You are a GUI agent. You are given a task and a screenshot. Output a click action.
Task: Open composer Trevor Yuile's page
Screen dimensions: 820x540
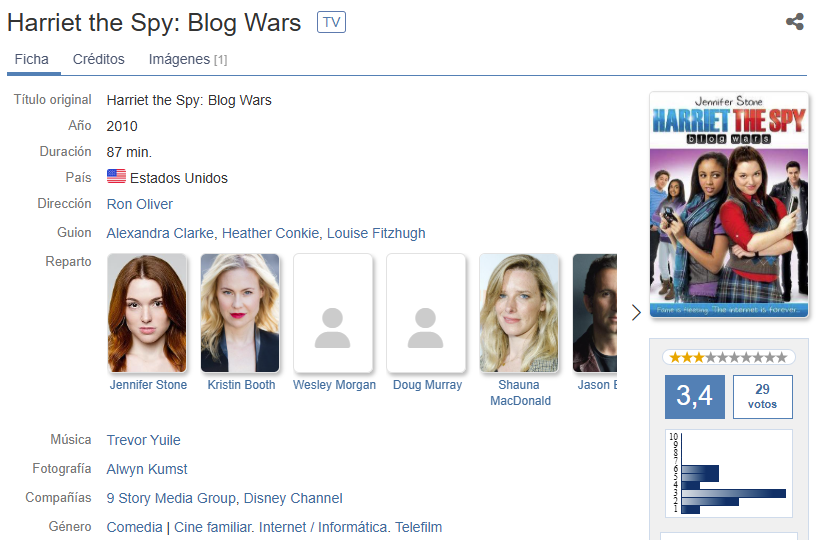coord(143,440)
